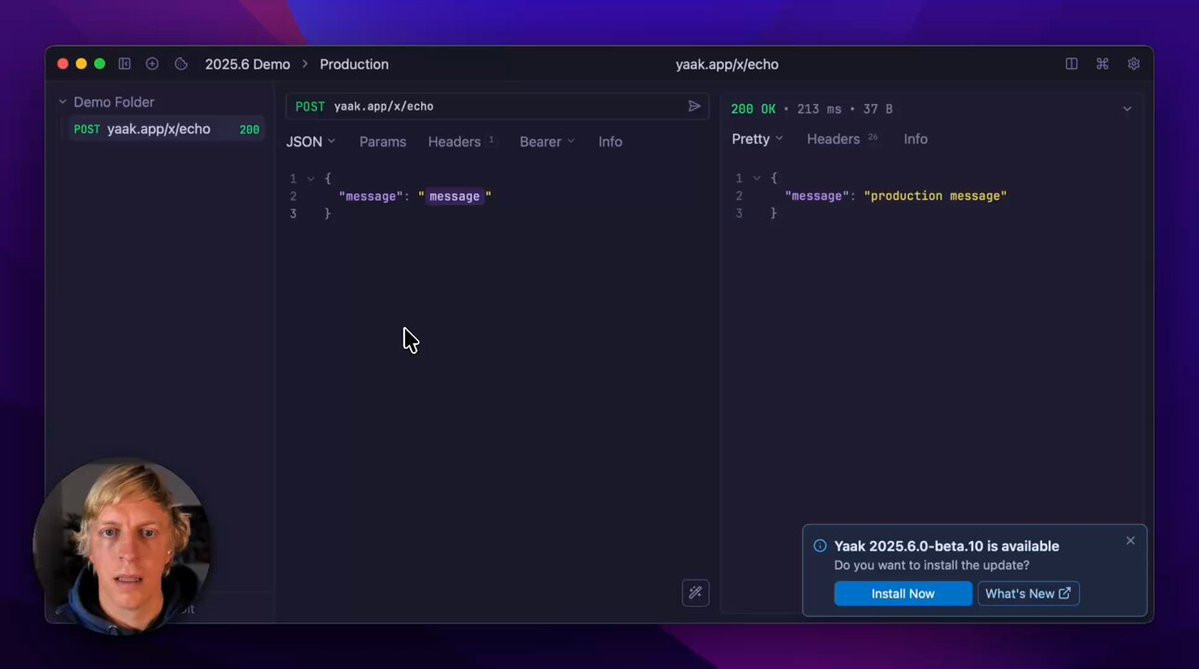Screen dimensions: 1199x669
Task: Click the format JSON magic wand icon
Action: click(x=695, y=593)
